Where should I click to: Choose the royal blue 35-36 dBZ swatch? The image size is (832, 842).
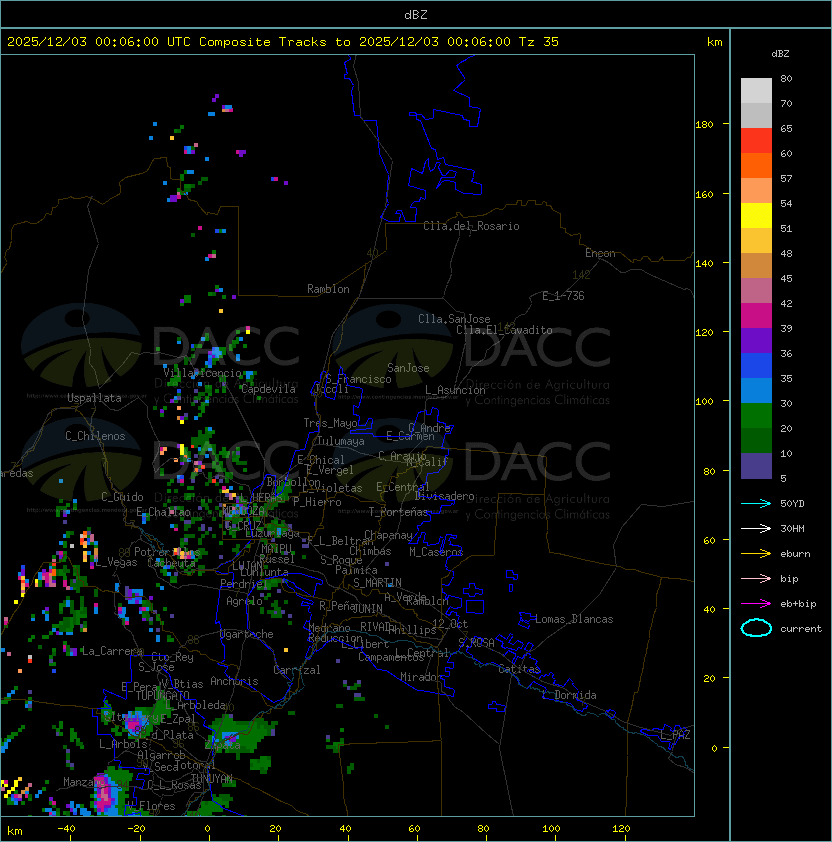click(756, 366)
